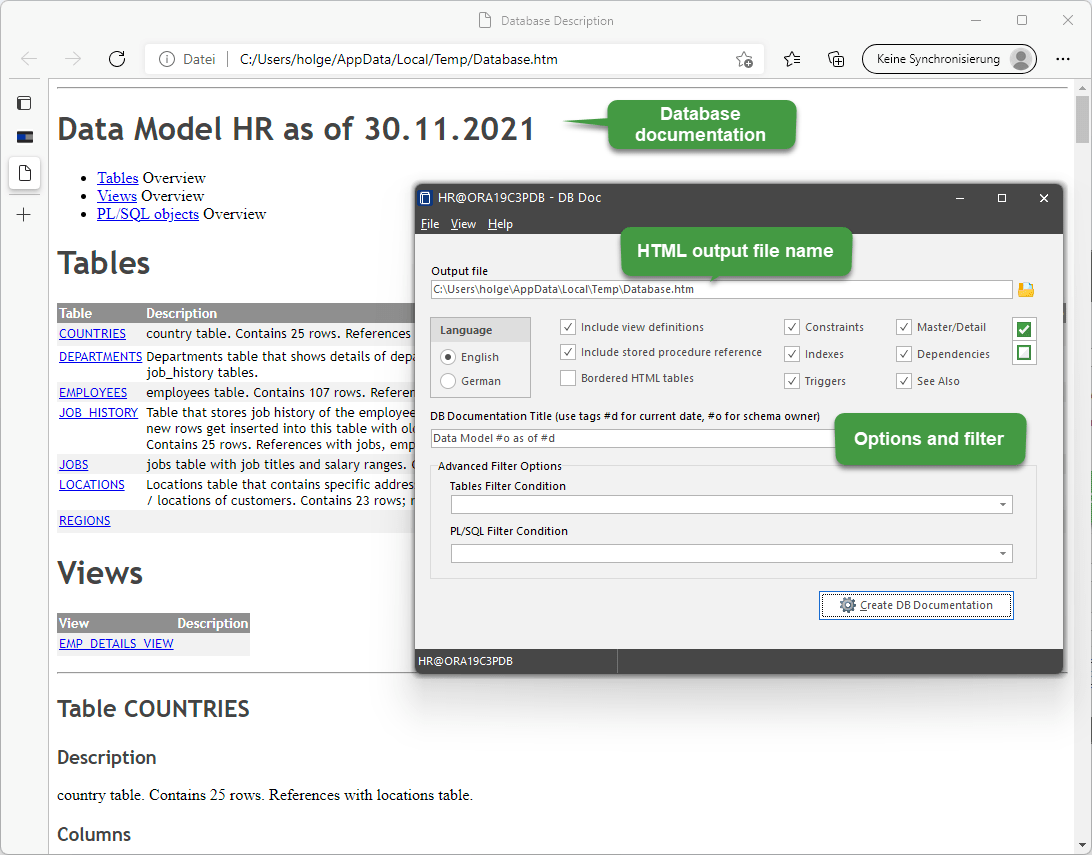Click the Output file path input field

pos(720,290)
